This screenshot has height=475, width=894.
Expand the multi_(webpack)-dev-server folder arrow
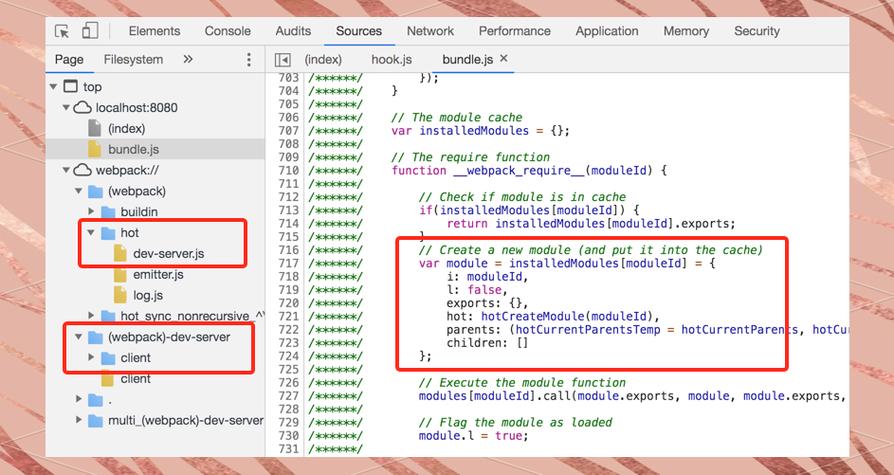point(79,420)
